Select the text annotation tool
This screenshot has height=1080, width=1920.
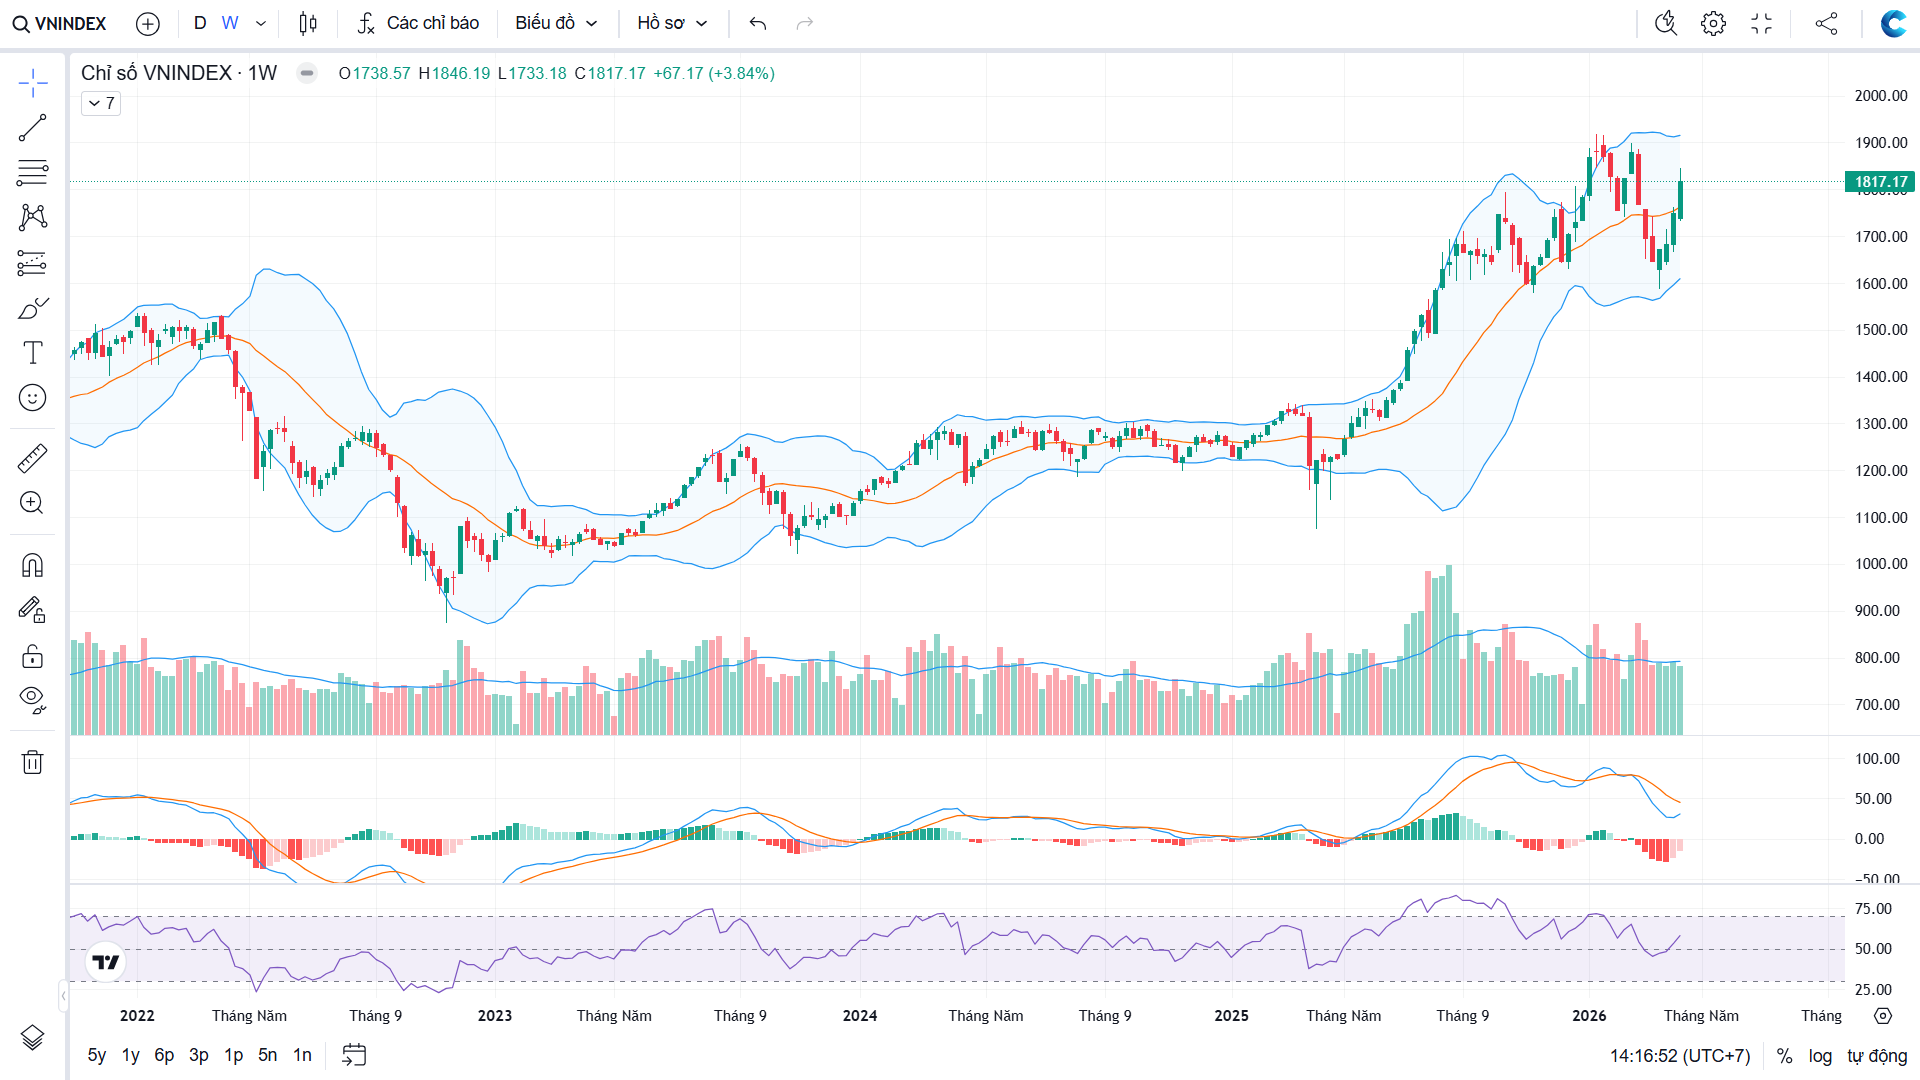pyautogui.click(x=32, y=352)
